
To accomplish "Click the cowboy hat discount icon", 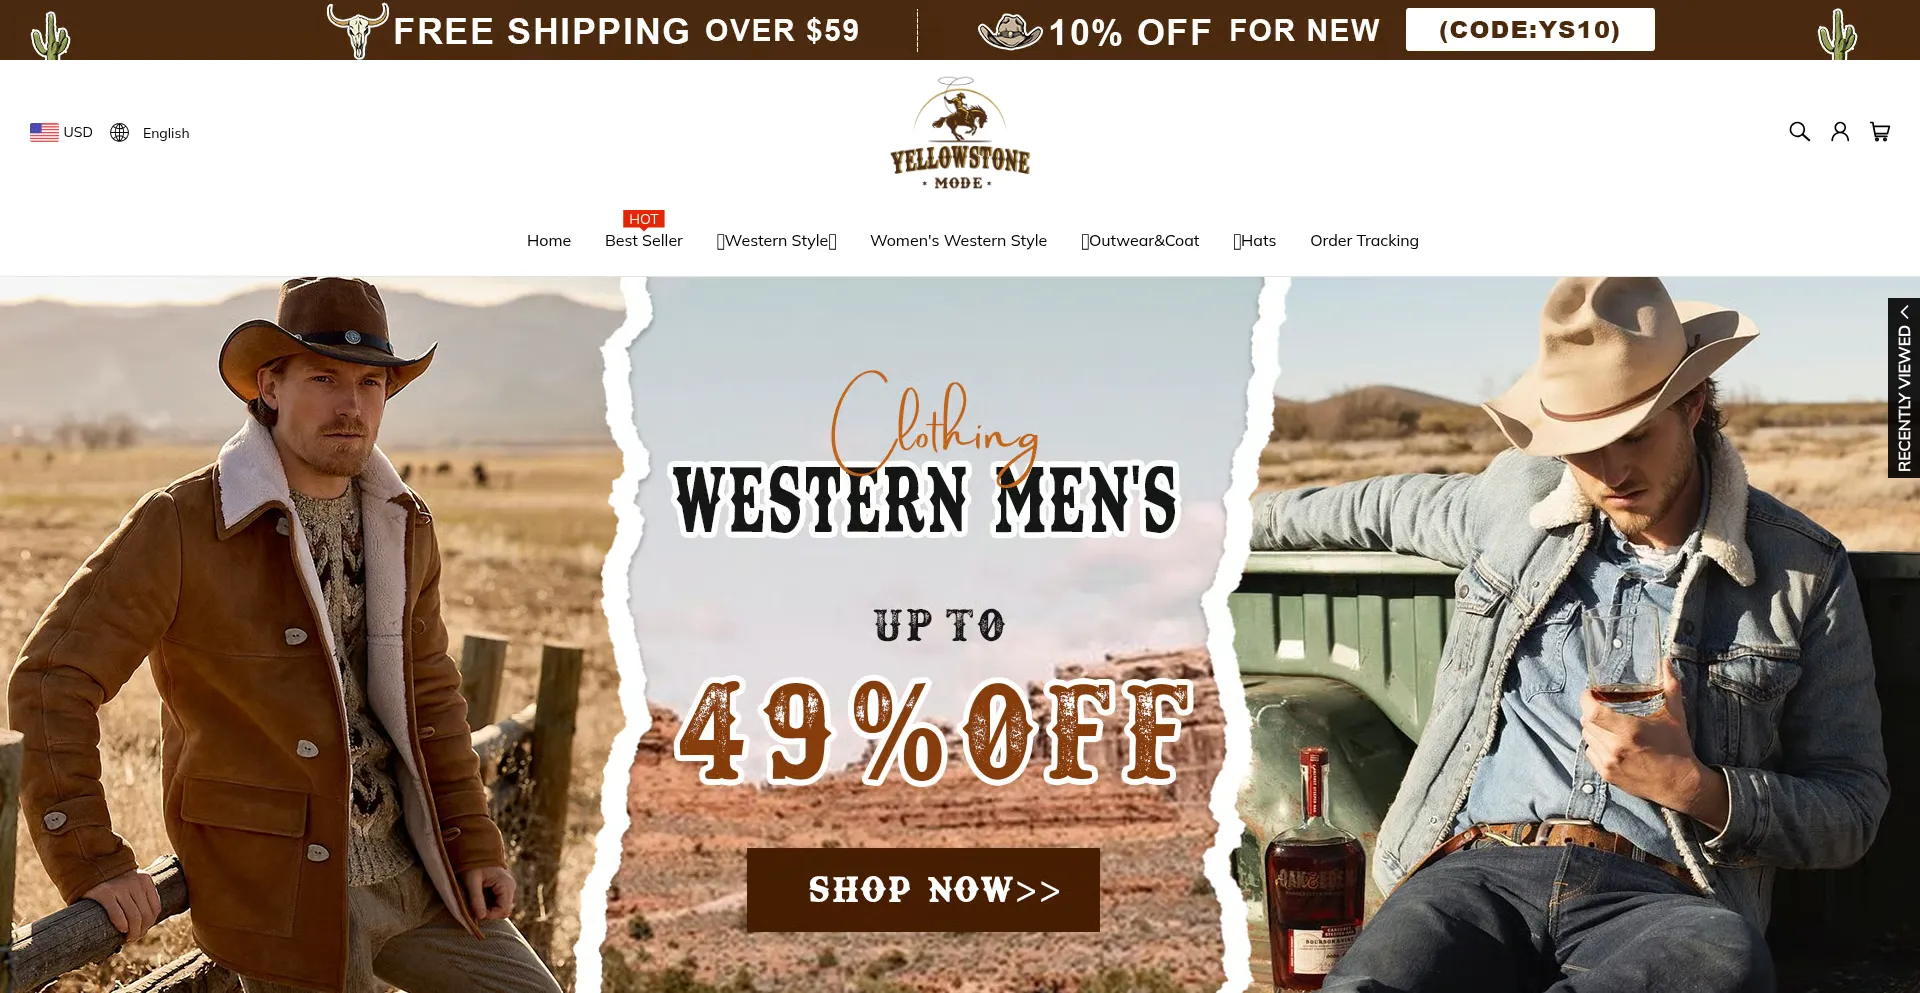I will (x=1010, y=32).
